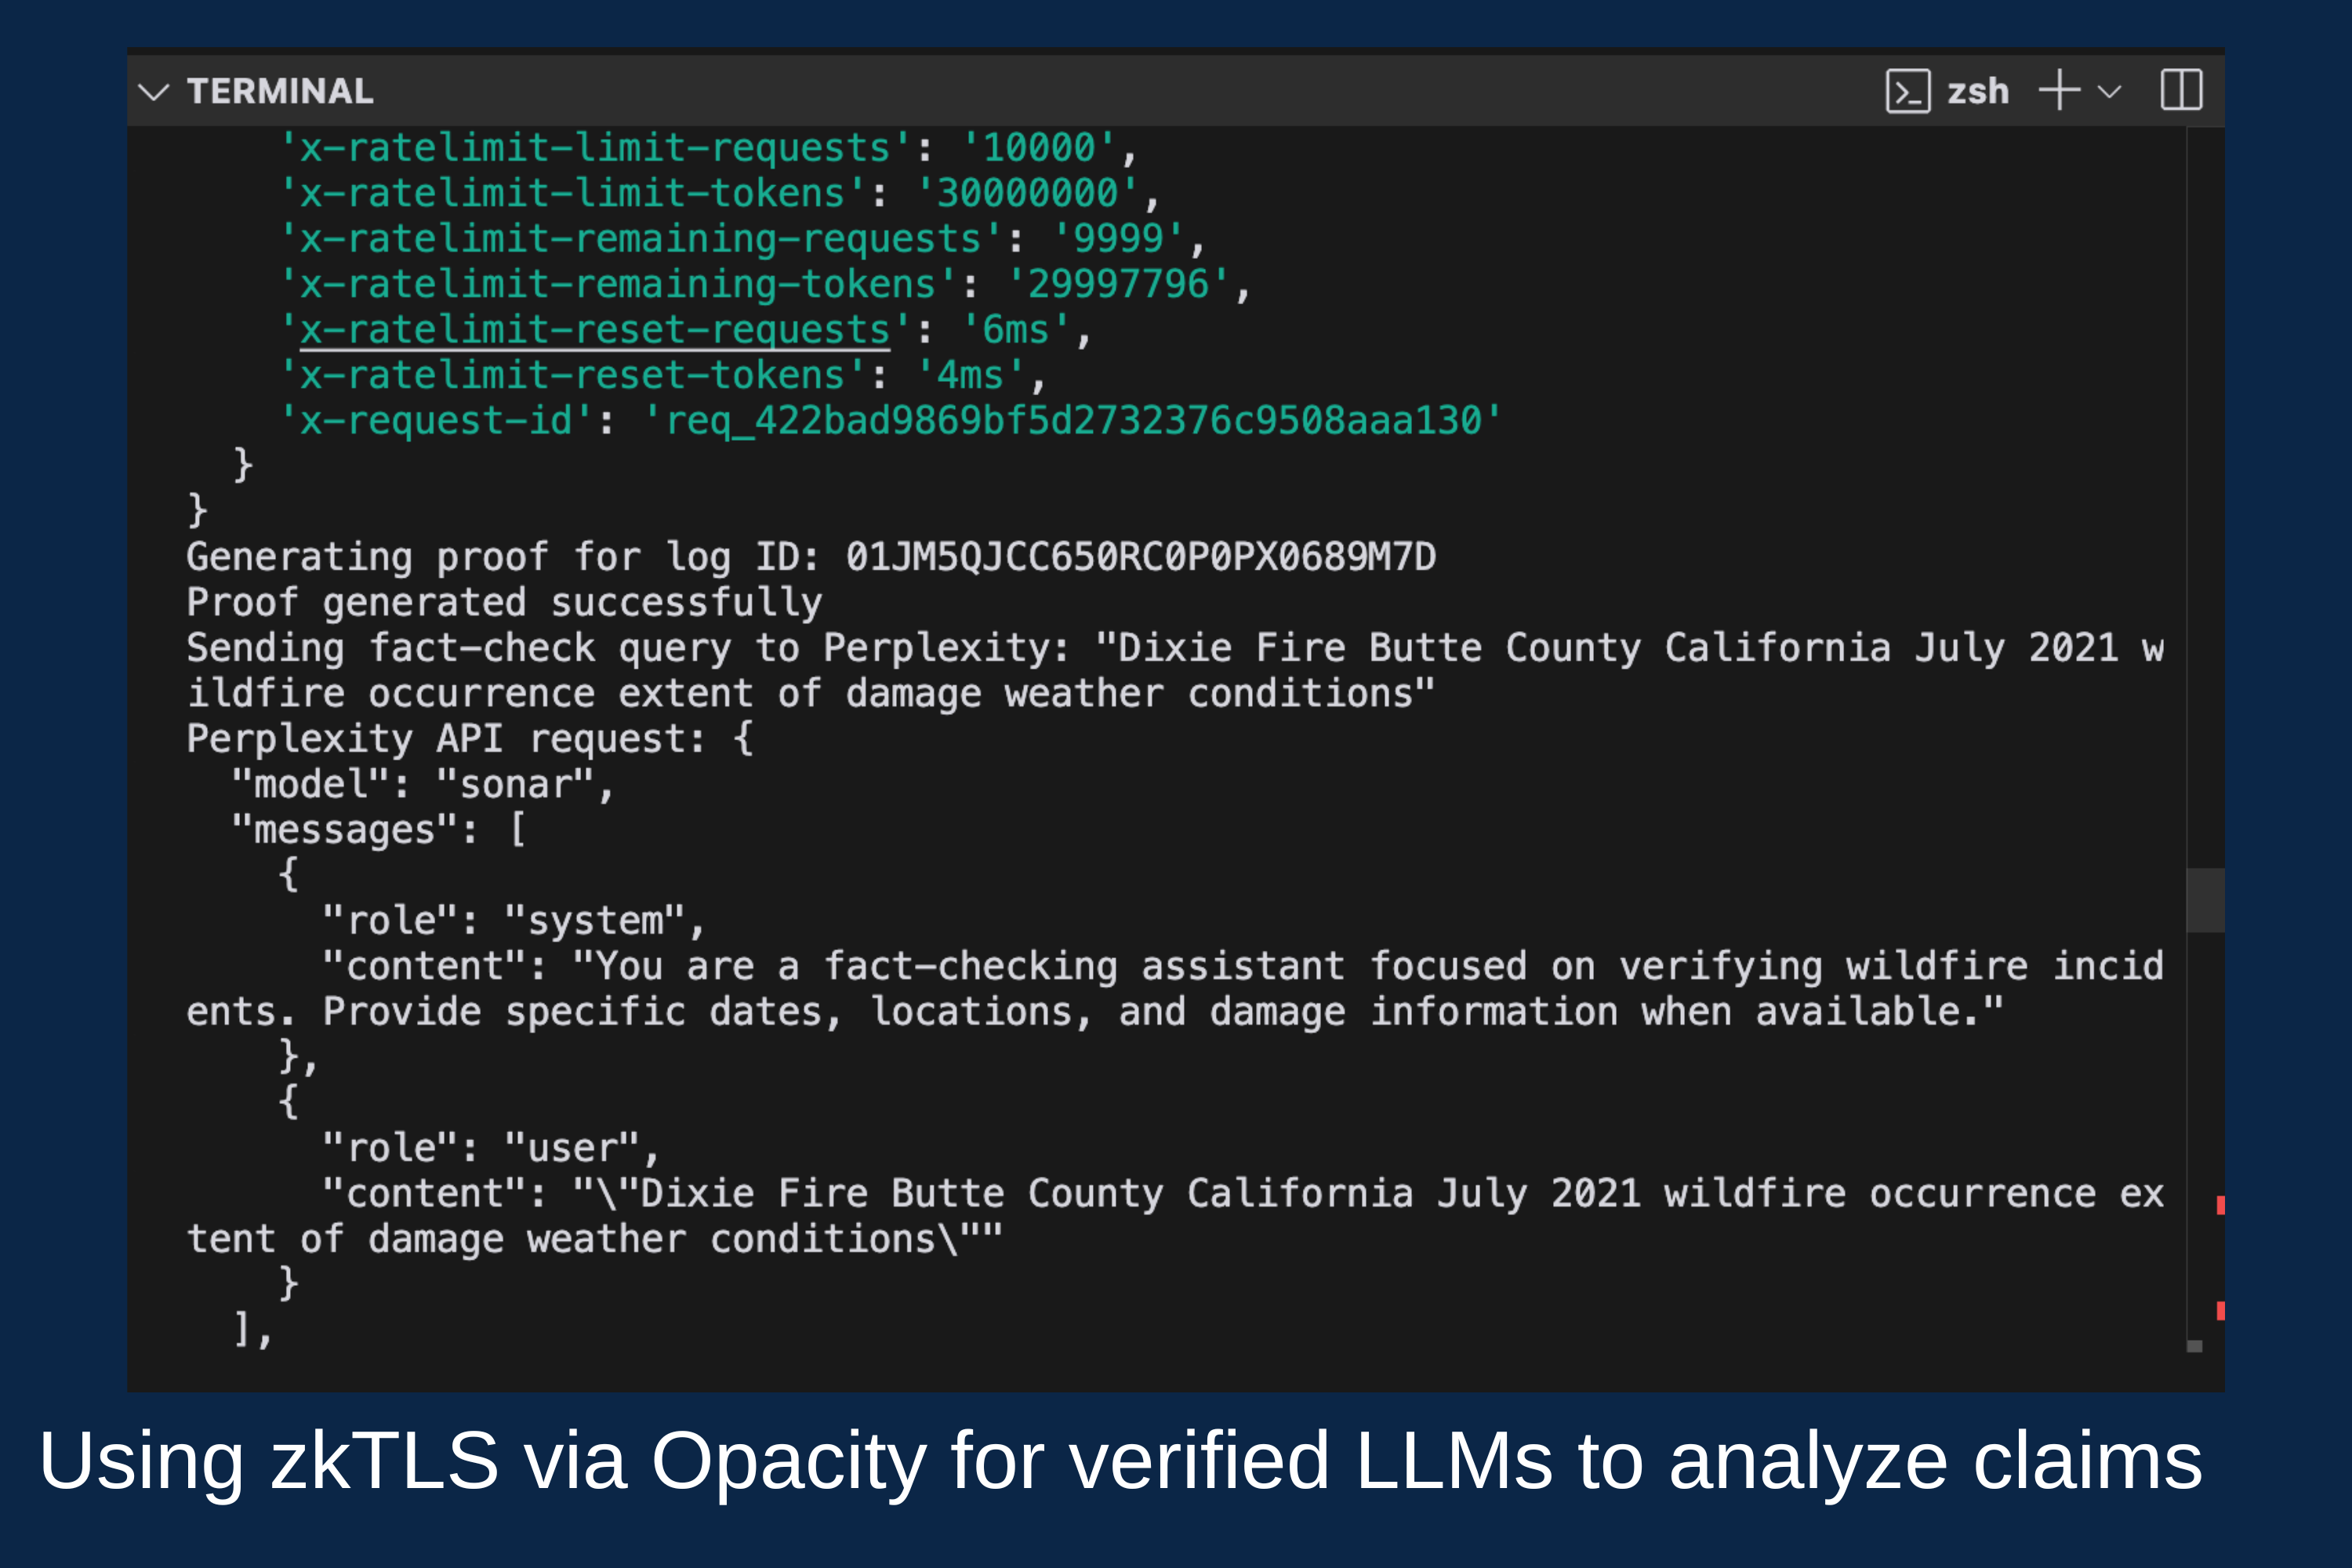Viewport: 2352px width, 1568px height.
Task: Click the '30000000' token limit value
Action: (1027, 193)
